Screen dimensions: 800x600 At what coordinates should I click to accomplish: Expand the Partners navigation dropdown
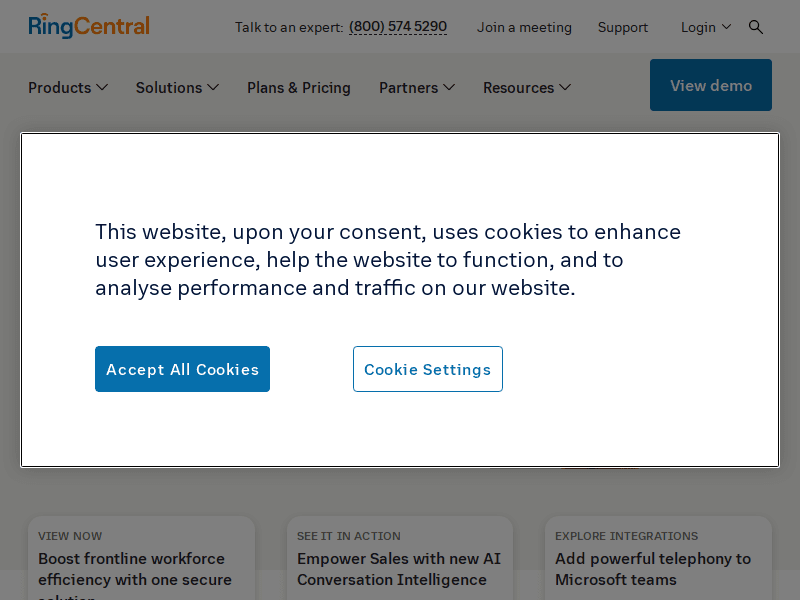(416, 88)
